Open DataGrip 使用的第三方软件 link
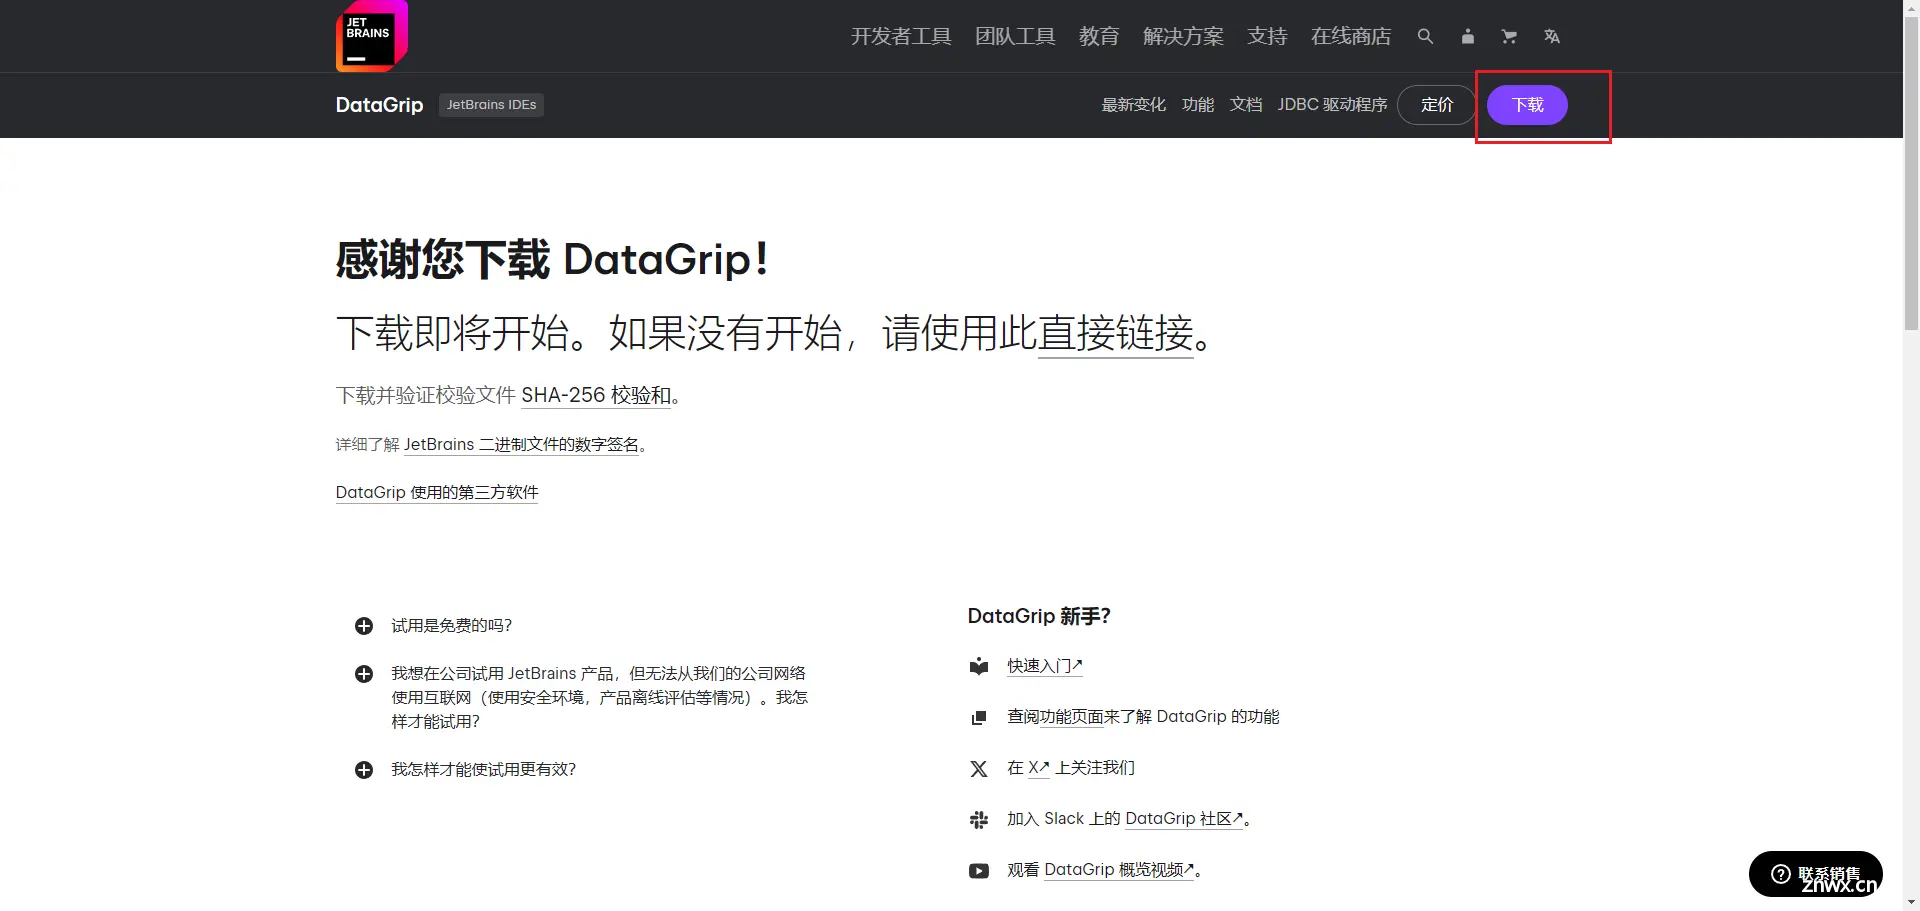This screenshot has width=1920, height=911. (437, 492)
